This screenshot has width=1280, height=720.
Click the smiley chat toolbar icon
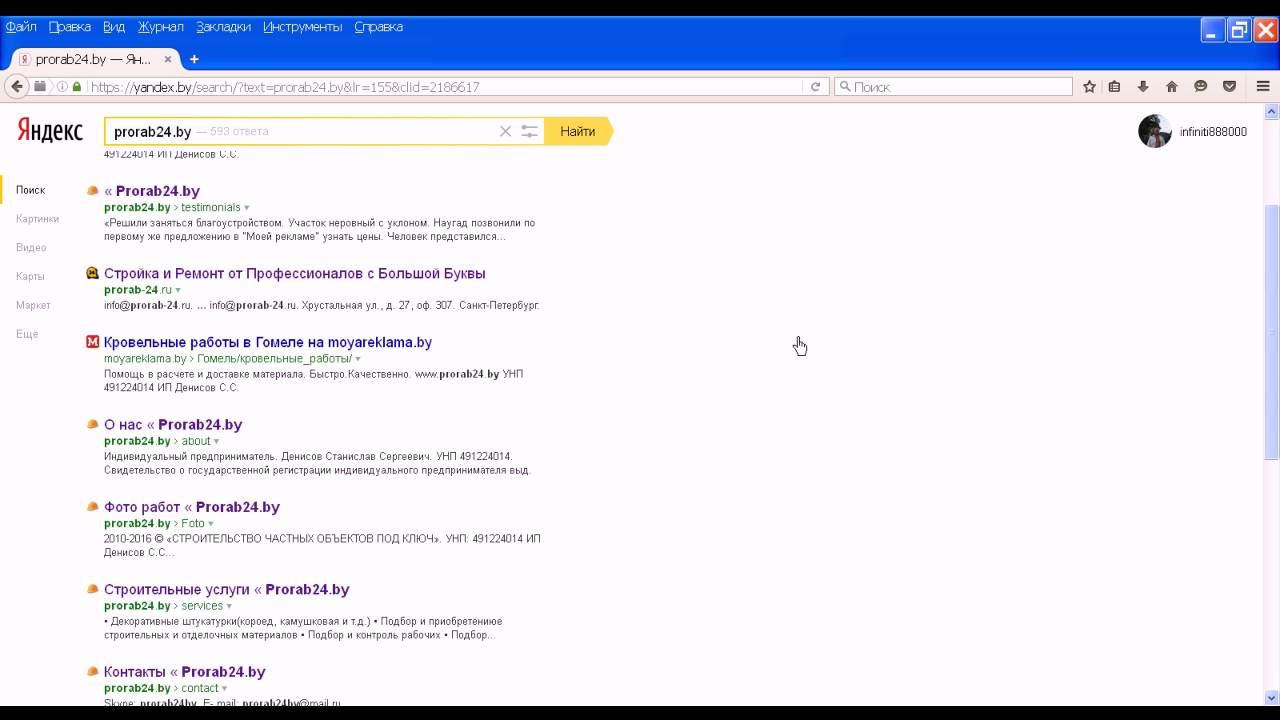pyautogui.click(x=1201, y=87)
